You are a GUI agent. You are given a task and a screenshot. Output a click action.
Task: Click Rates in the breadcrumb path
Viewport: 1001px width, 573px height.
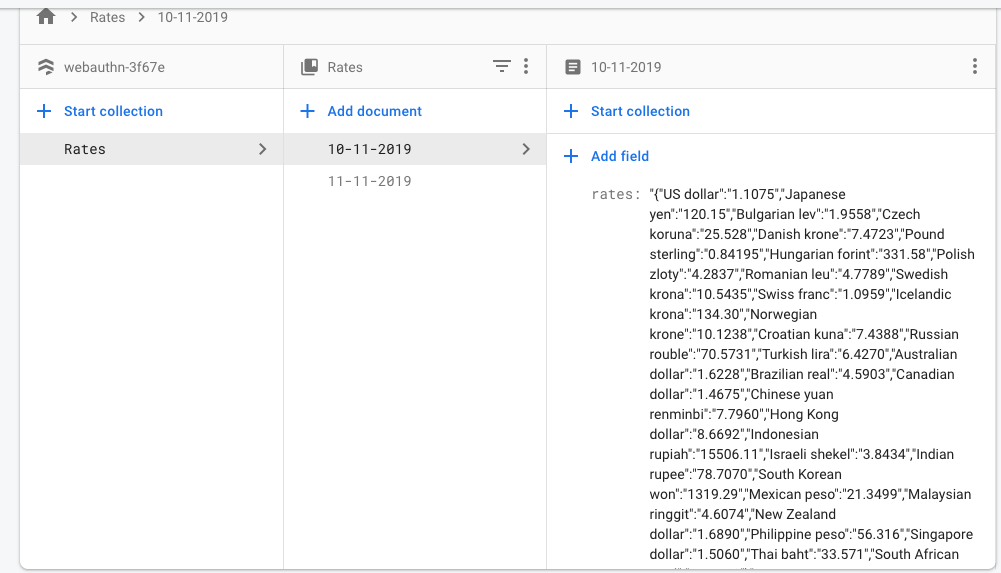click(107, 17)
